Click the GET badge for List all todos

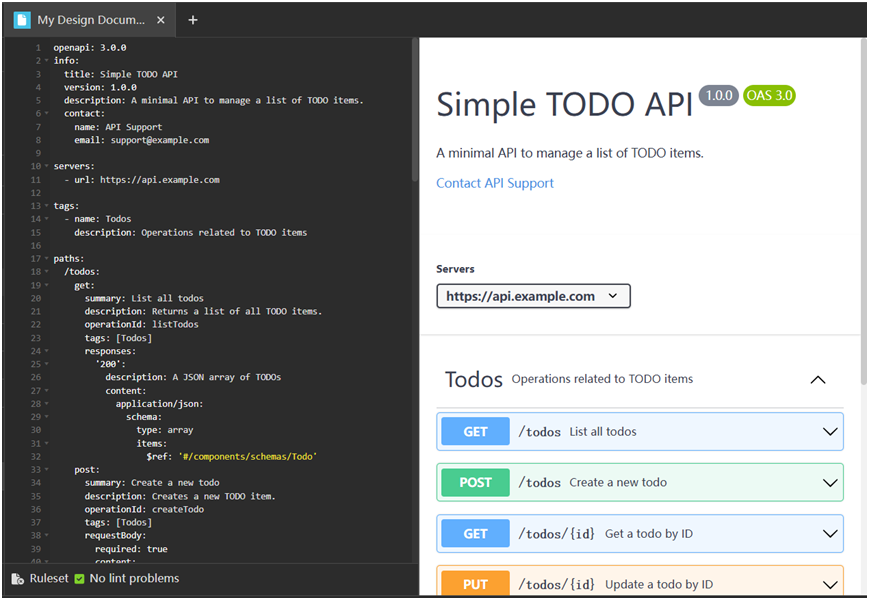pyautogui.click(x=476, y=432)
